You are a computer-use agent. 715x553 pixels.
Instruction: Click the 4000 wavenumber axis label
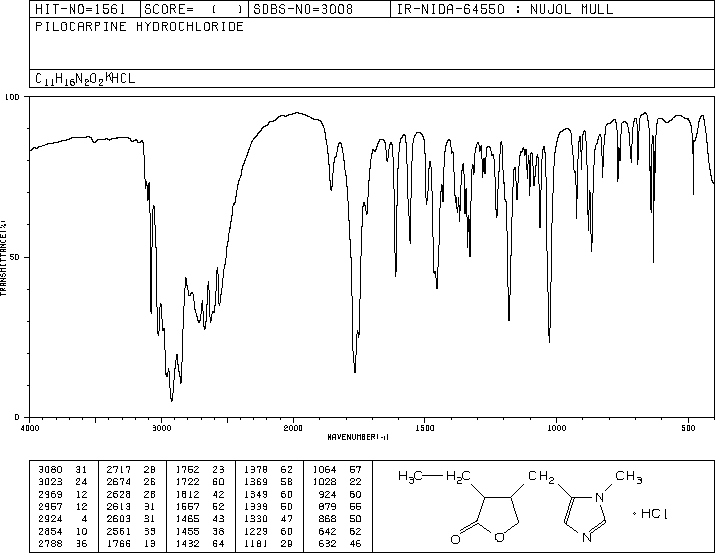click(x=30, y=428)
